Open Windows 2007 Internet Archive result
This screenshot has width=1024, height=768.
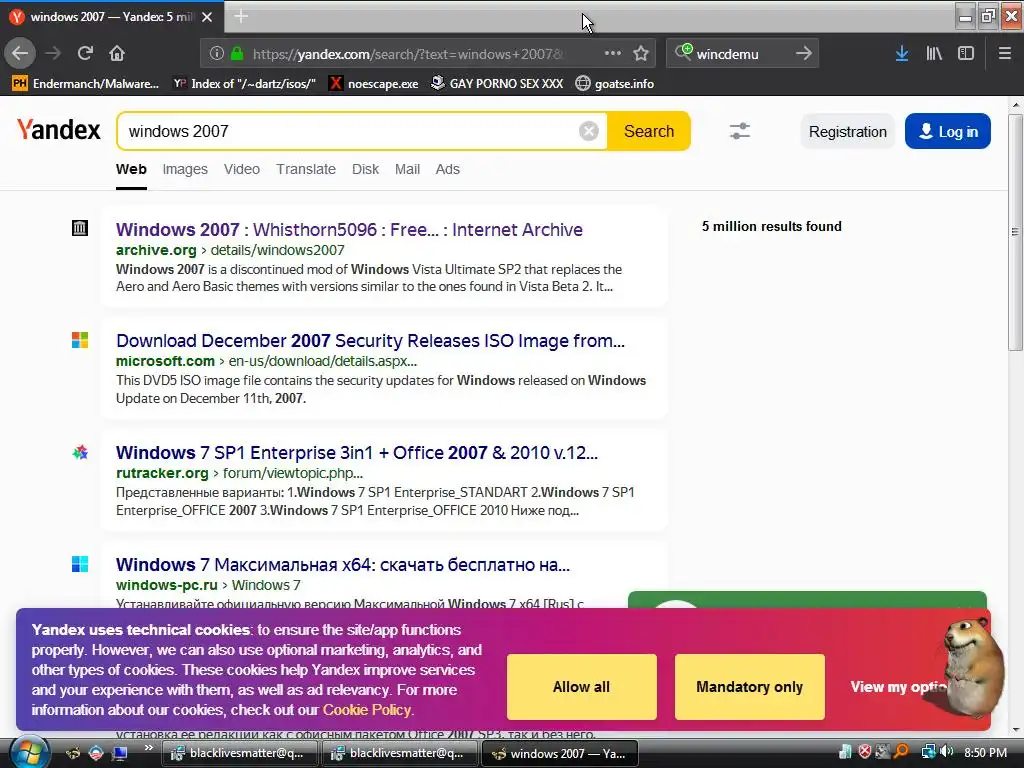pyautogui.click(x=349, y=230)
